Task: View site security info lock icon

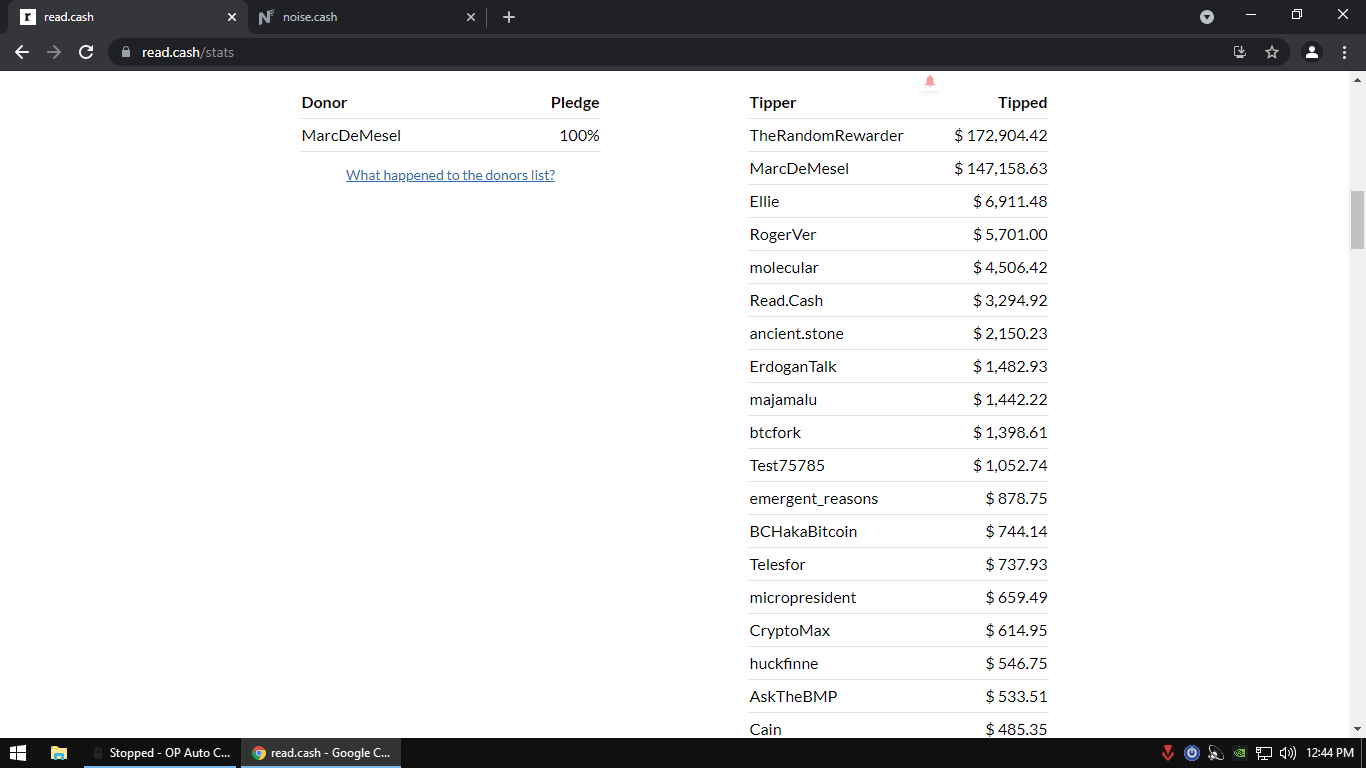Action: point(126,52)
